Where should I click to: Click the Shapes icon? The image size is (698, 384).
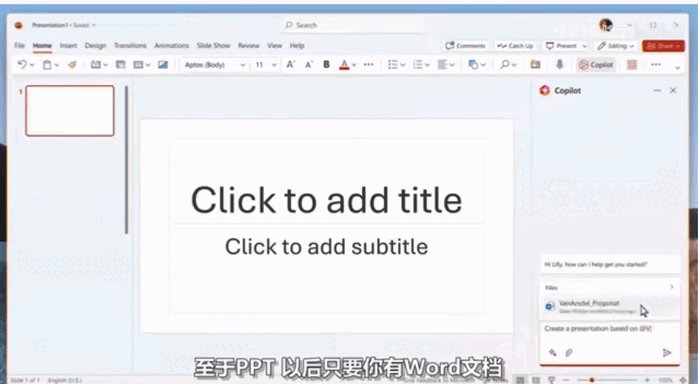coord(473,65)
